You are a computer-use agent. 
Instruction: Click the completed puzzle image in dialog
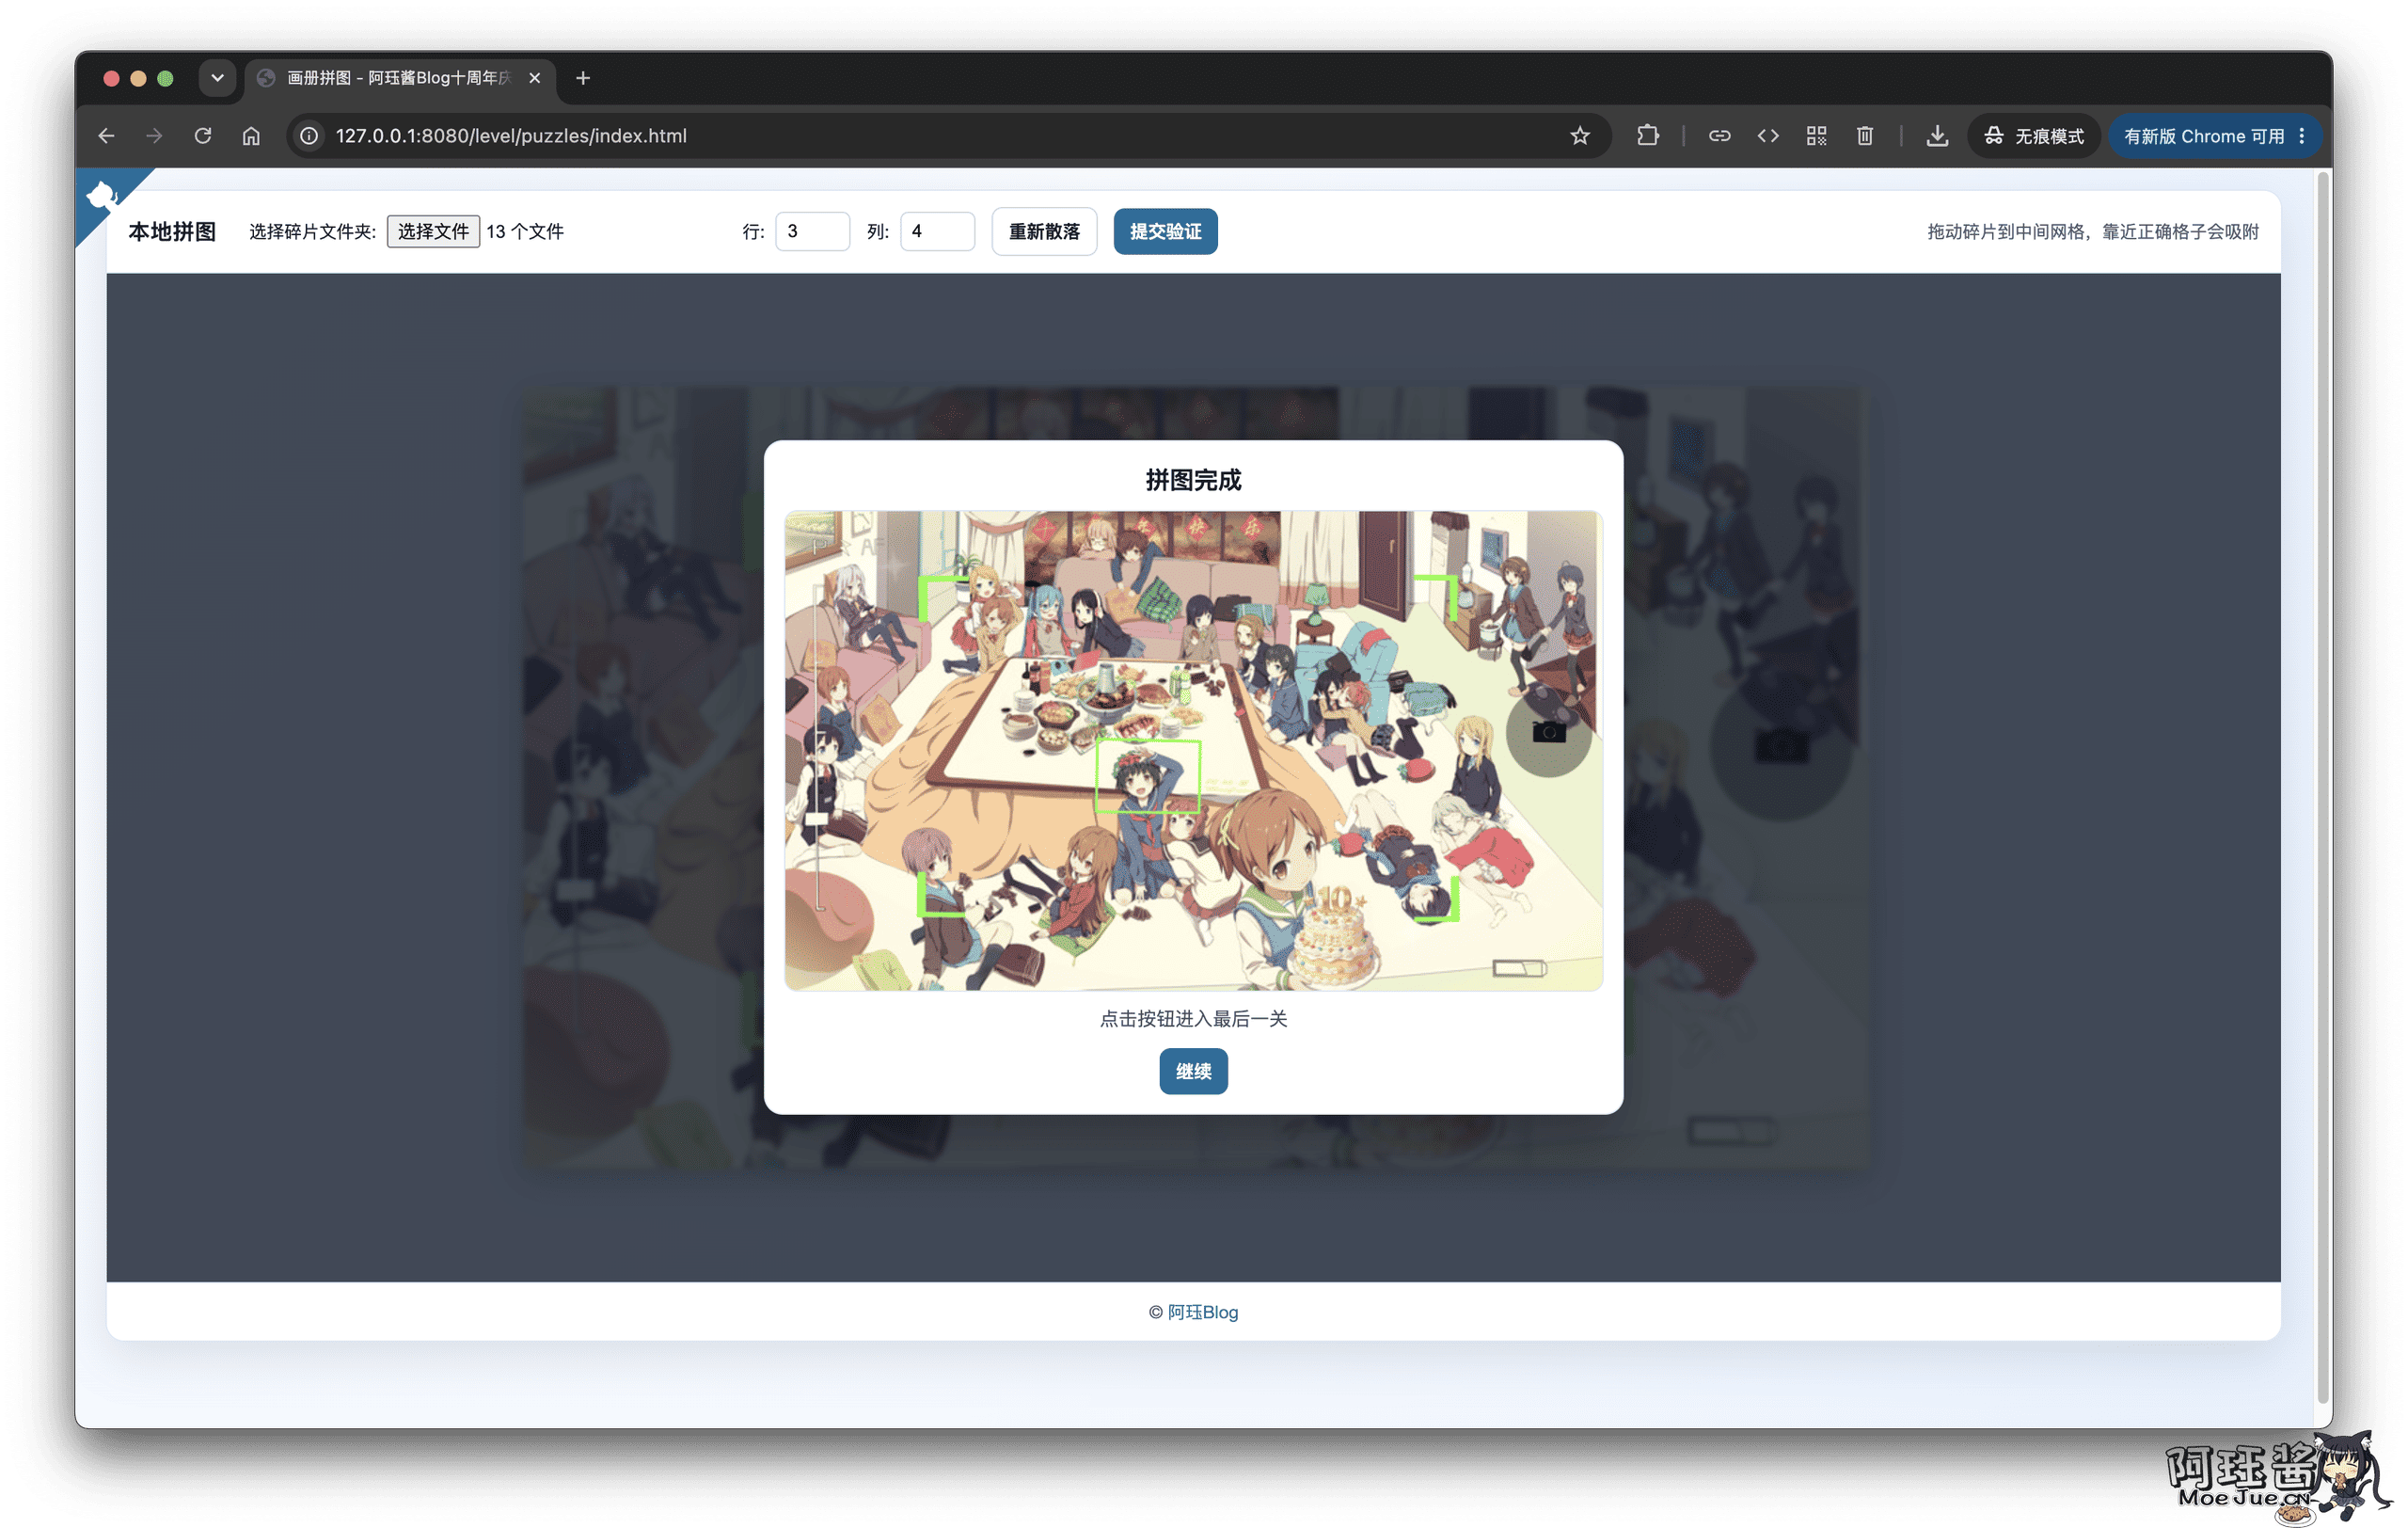[1193, 750]
